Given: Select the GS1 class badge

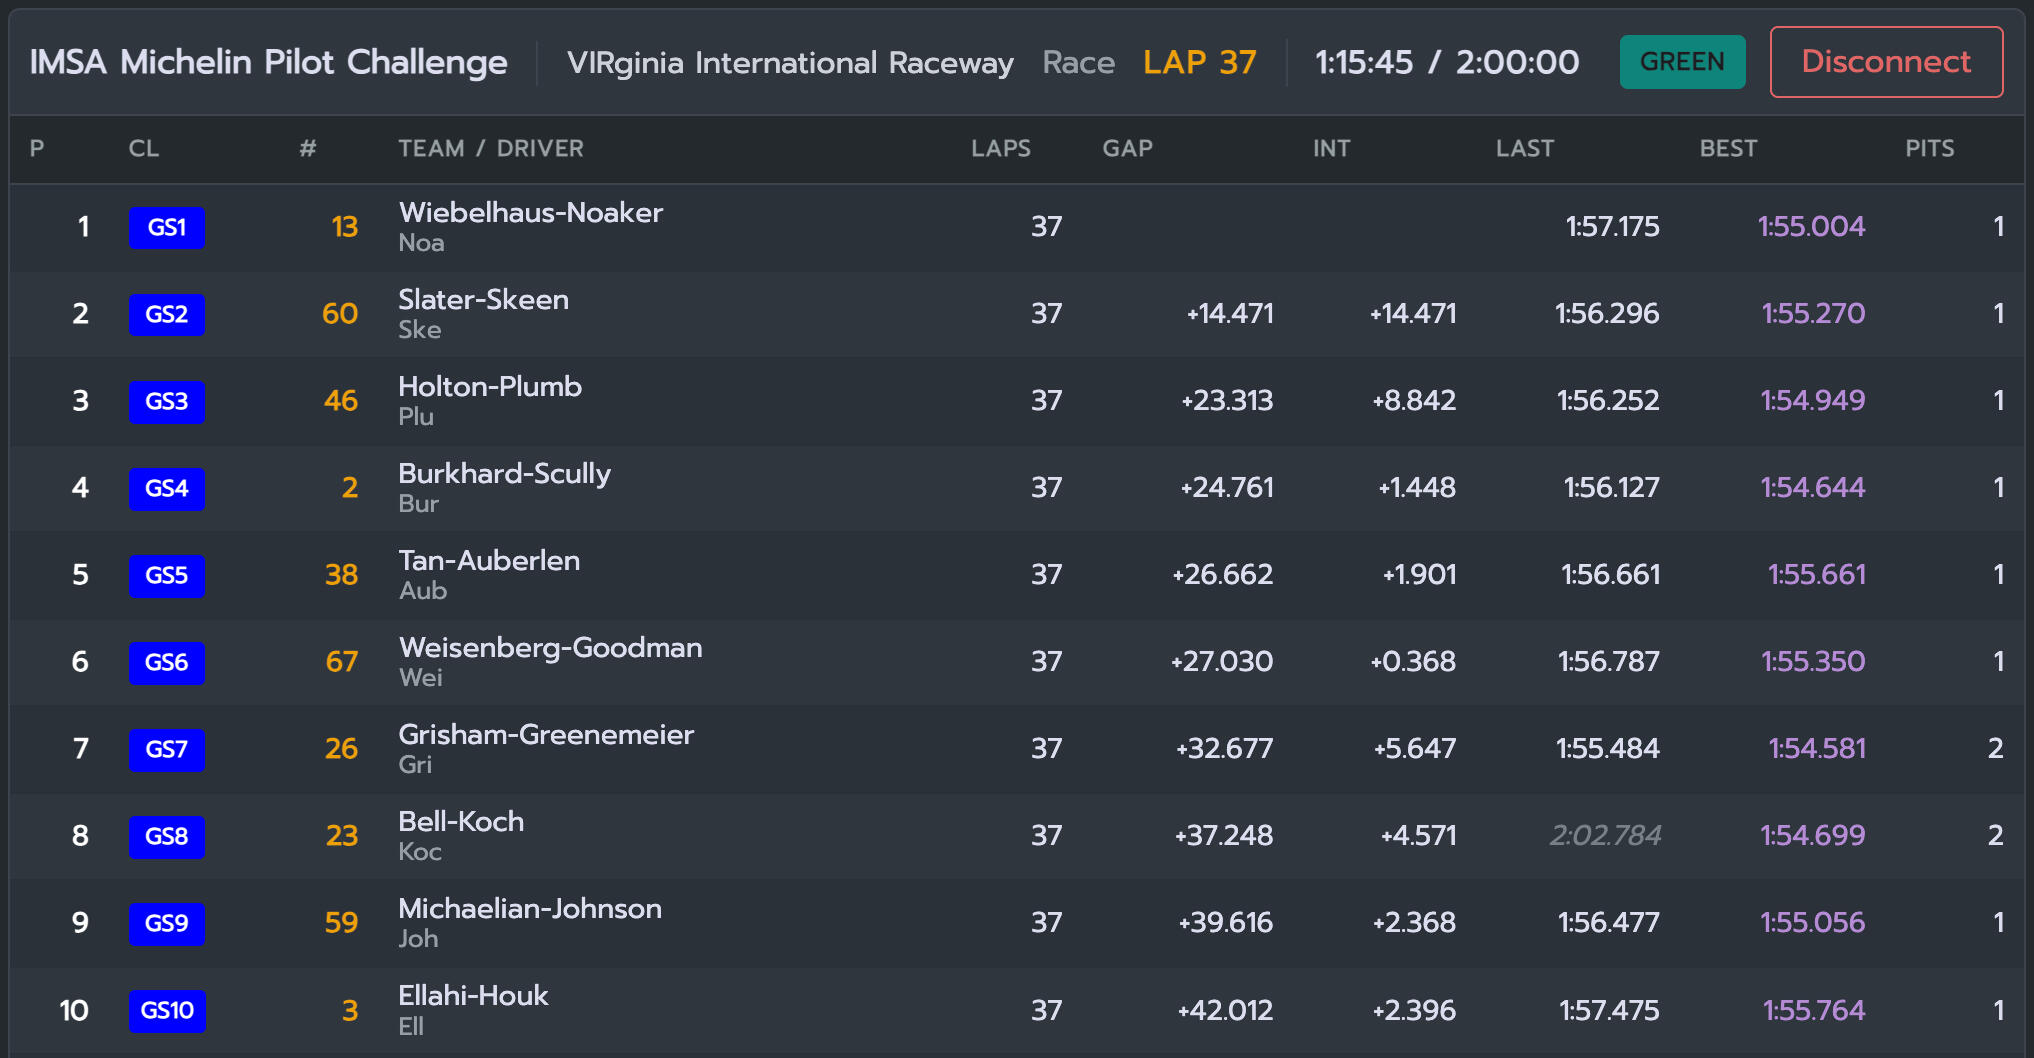Looking at the screenshot, I should (167, 228).
